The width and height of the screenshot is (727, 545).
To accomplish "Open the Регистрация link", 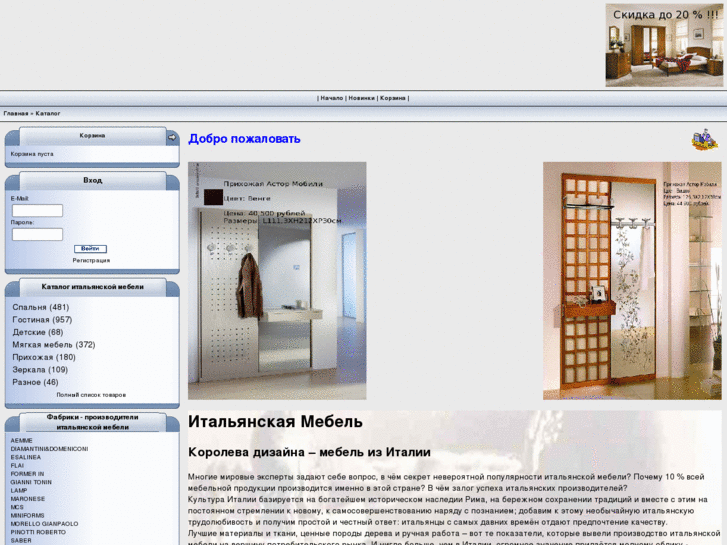I will coord(91,261).
